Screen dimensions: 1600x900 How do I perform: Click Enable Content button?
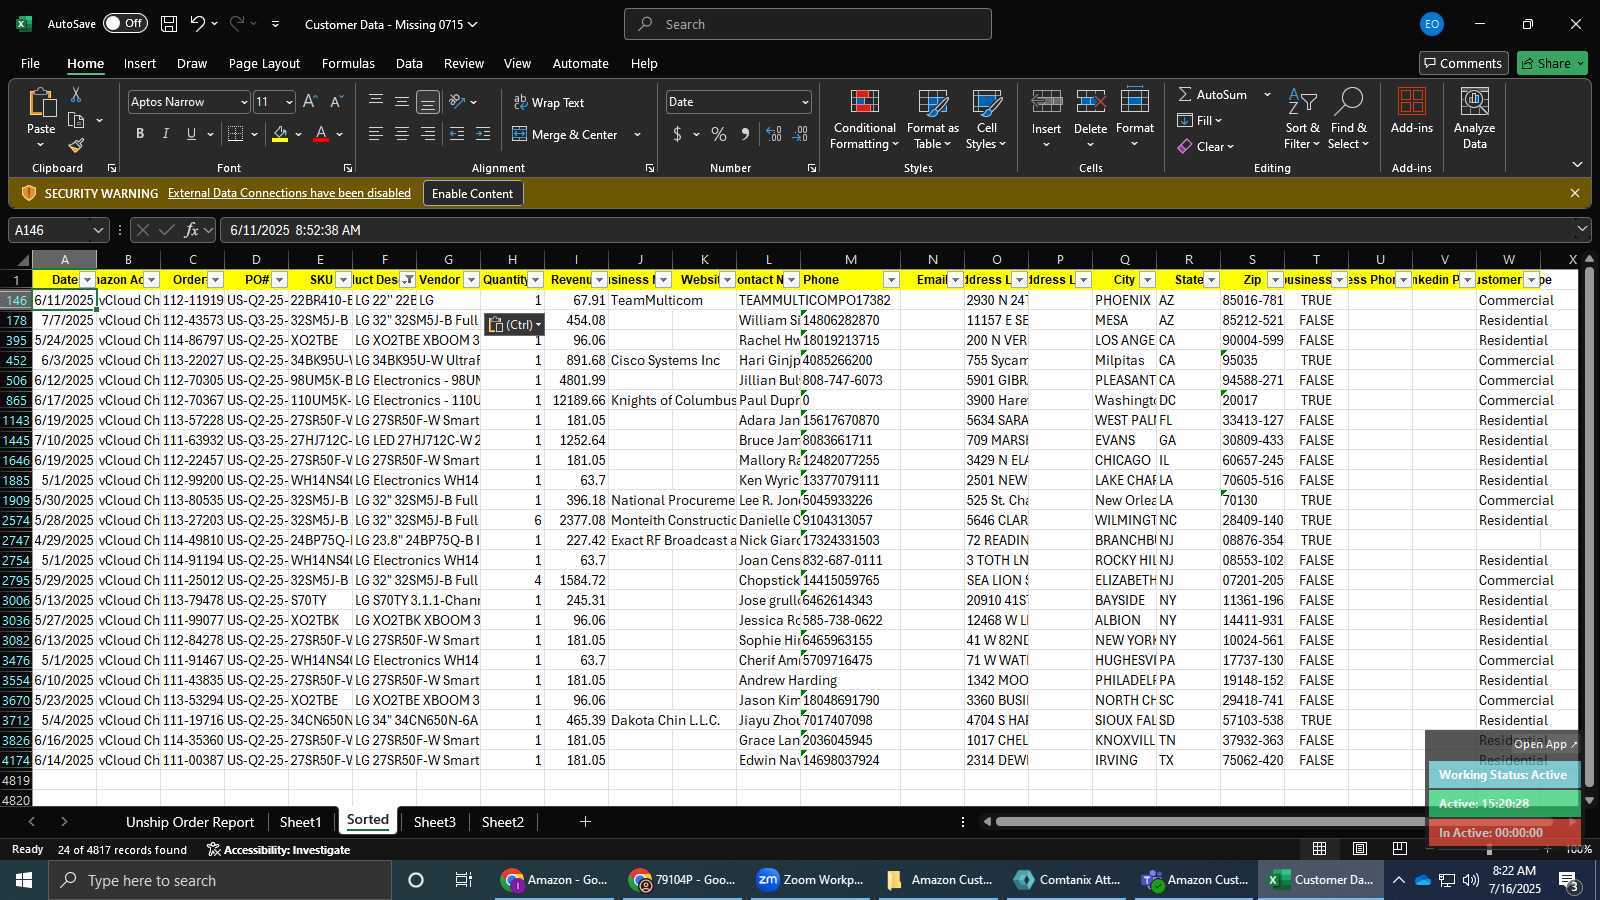point(472,193)
